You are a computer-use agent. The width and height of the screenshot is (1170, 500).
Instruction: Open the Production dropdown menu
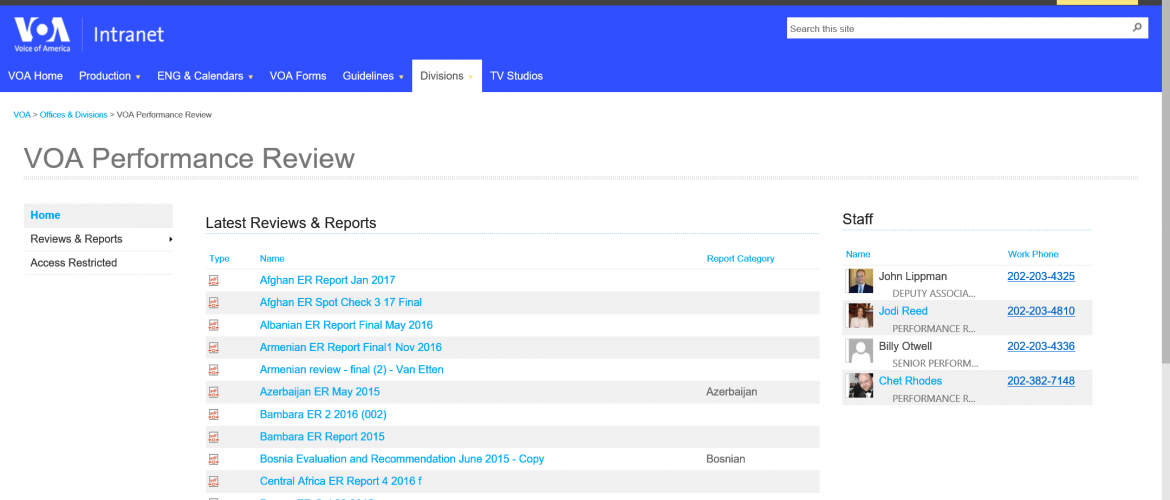click(110, 76)
